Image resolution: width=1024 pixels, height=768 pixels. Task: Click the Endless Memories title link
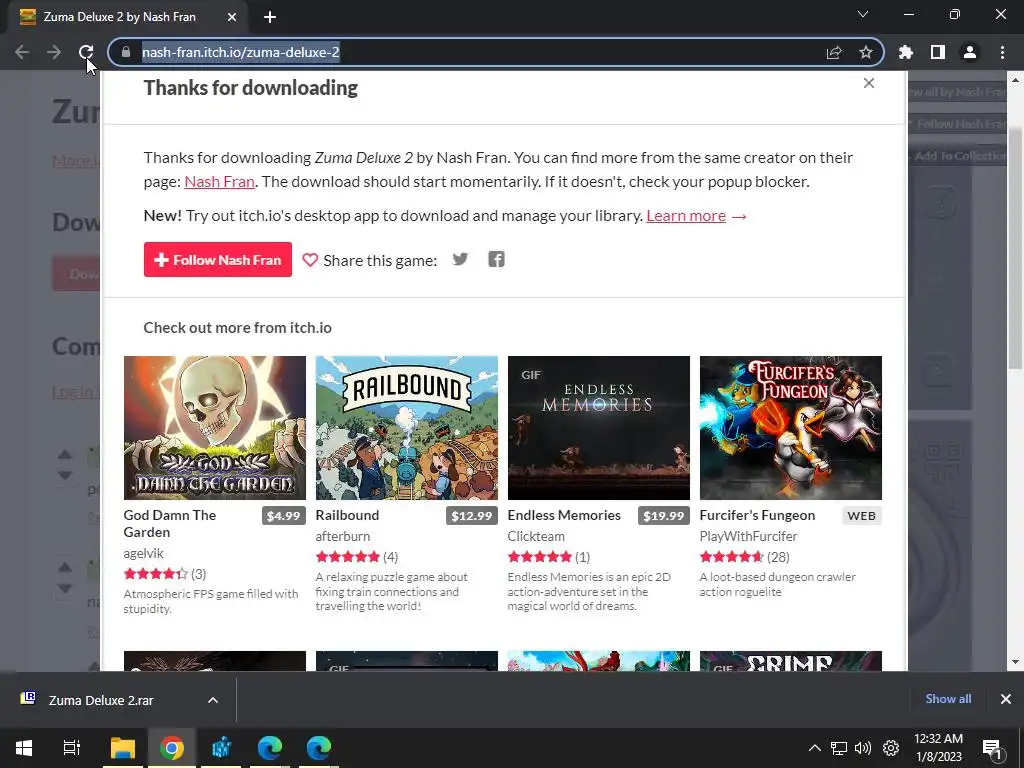[564, 515]
